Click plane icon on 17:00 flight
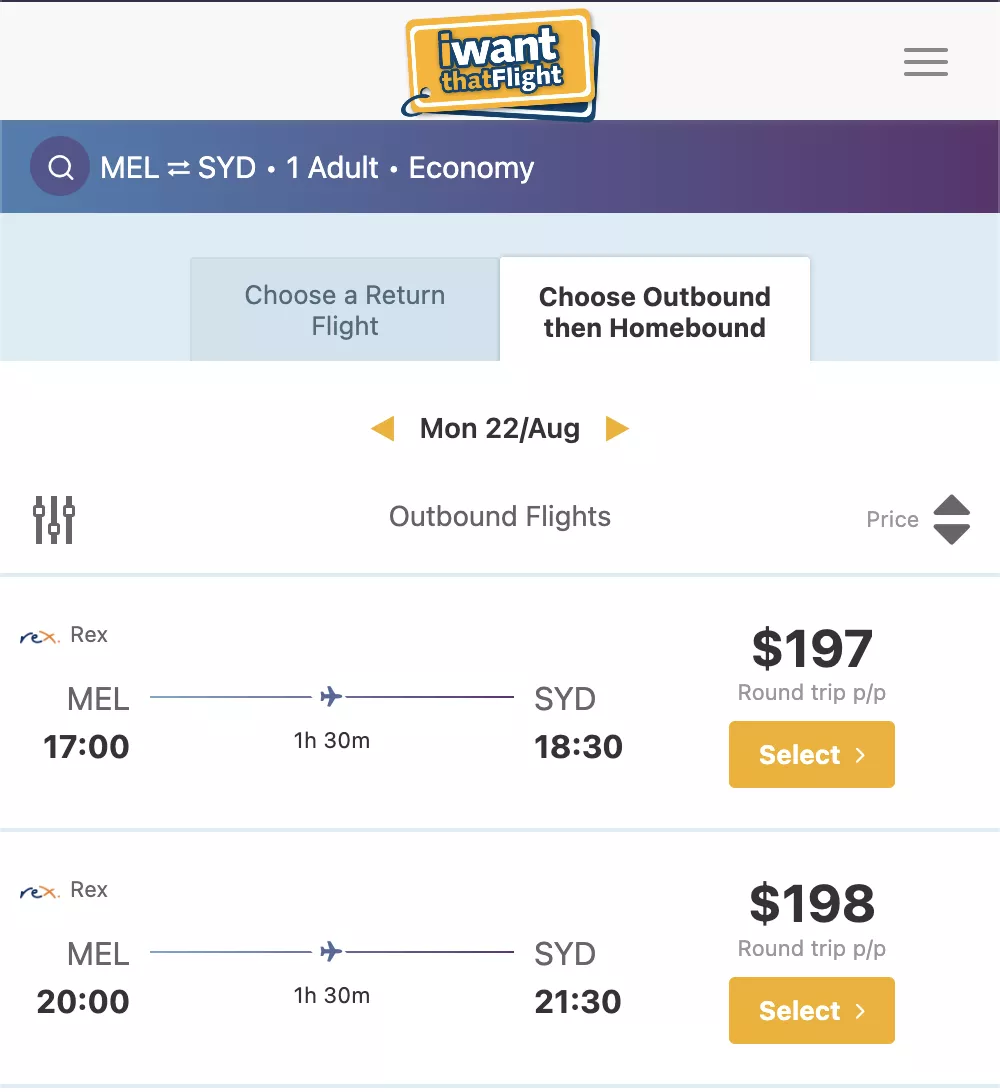The width and height of the screenshot is (1000, 1092). coord(331,696)
